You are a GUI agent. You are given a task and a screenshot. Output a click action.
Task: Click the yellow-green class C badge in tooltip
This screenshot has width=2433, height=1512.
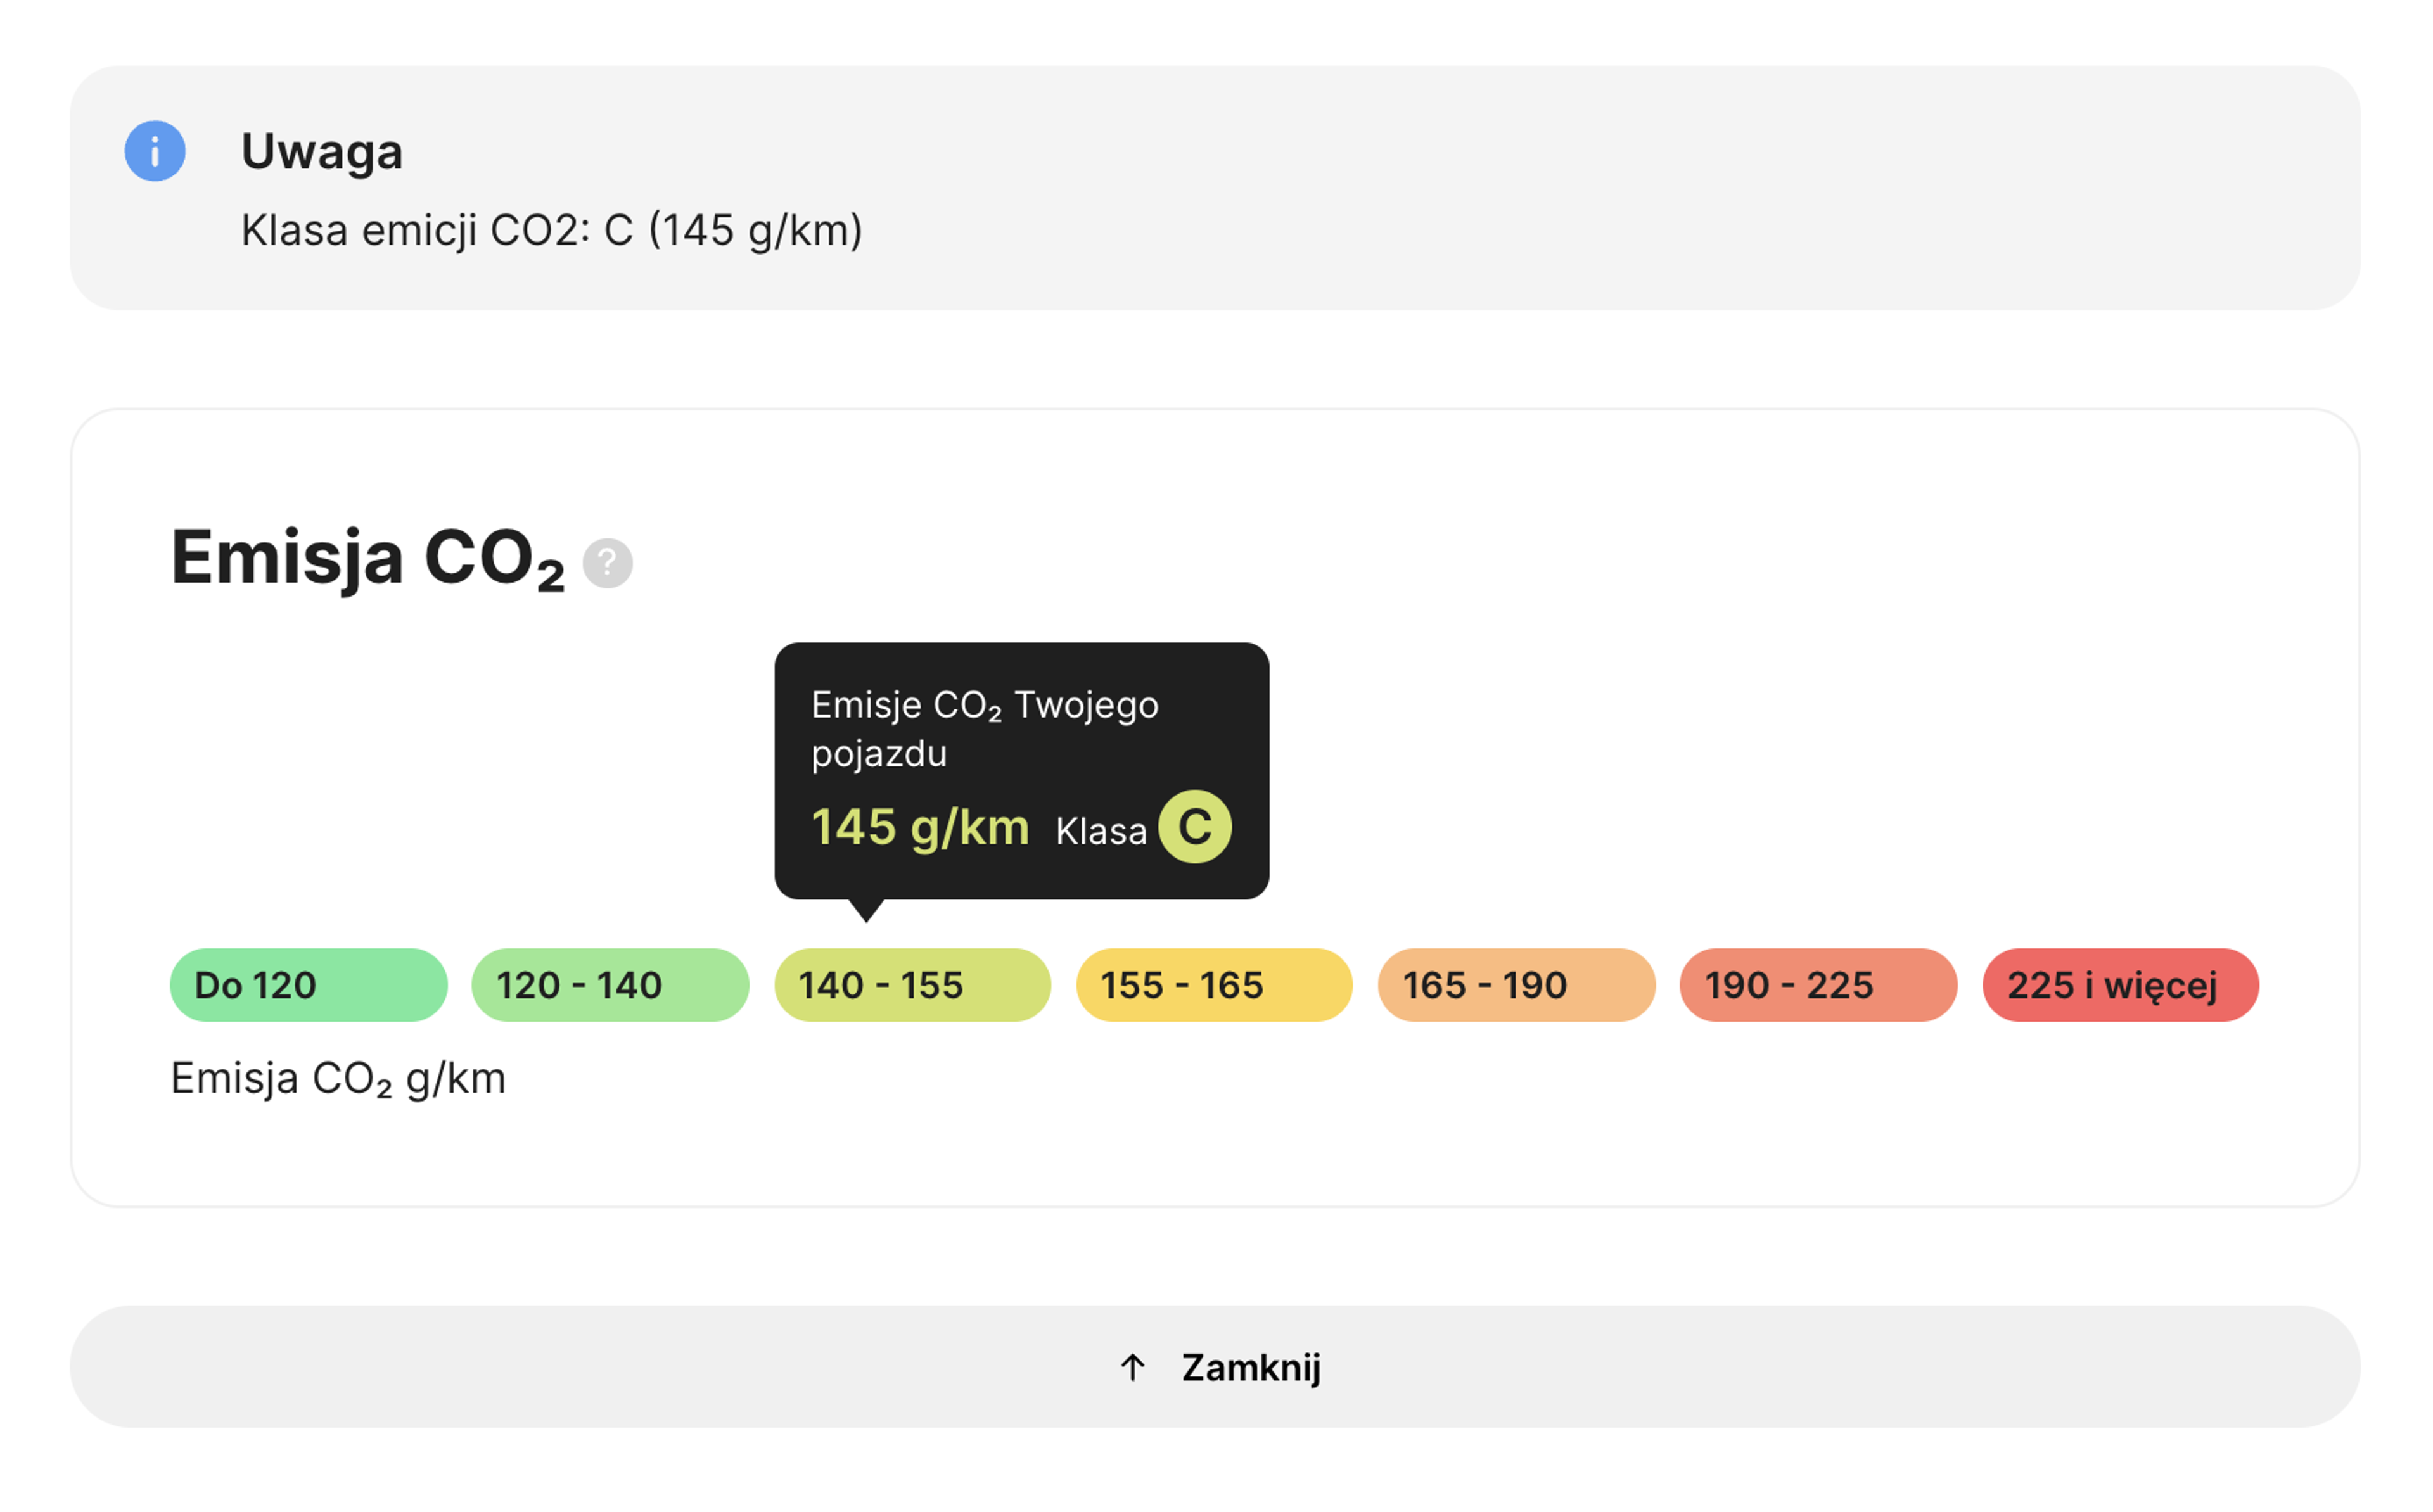[x=1195, y=827]
